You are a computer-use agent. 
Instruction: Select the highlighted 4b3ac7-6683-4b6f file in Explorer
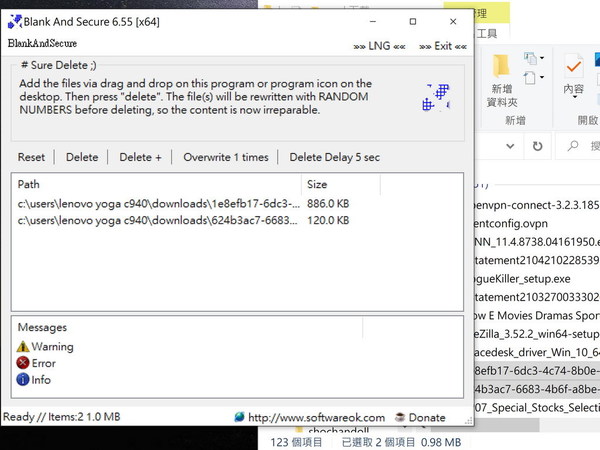[536, 389]
